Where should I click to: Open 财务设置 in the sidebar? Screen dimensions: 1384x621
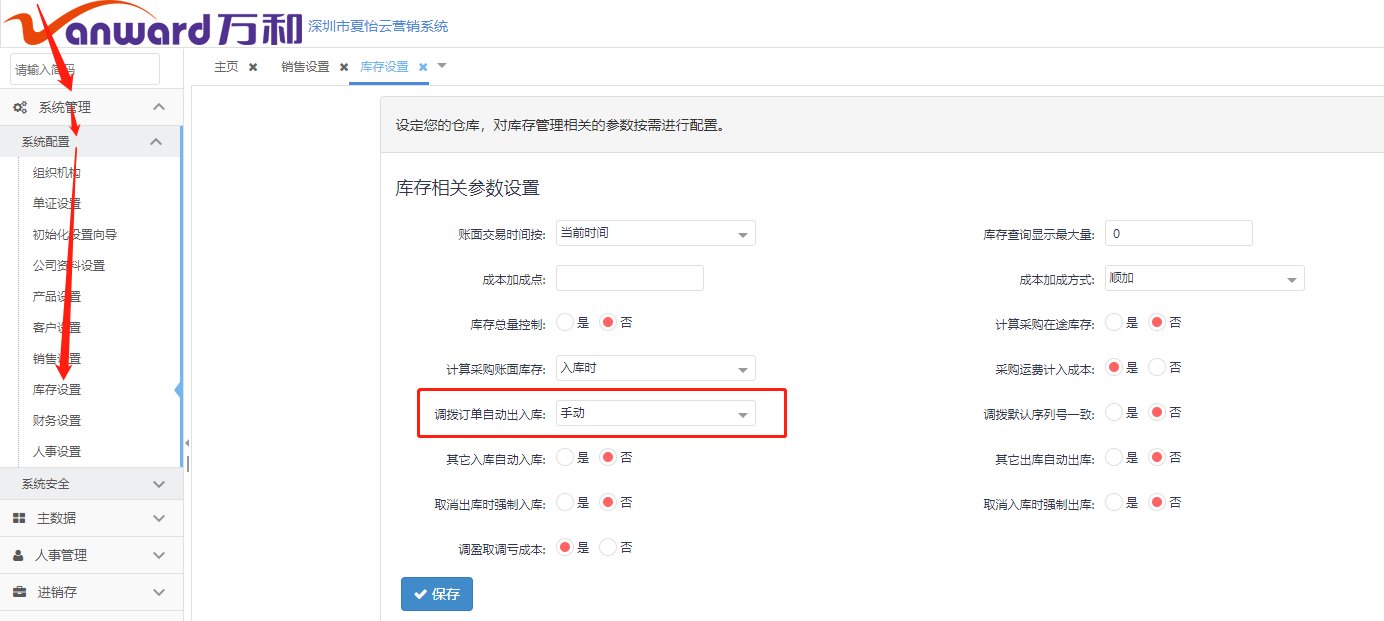[57, 421]
